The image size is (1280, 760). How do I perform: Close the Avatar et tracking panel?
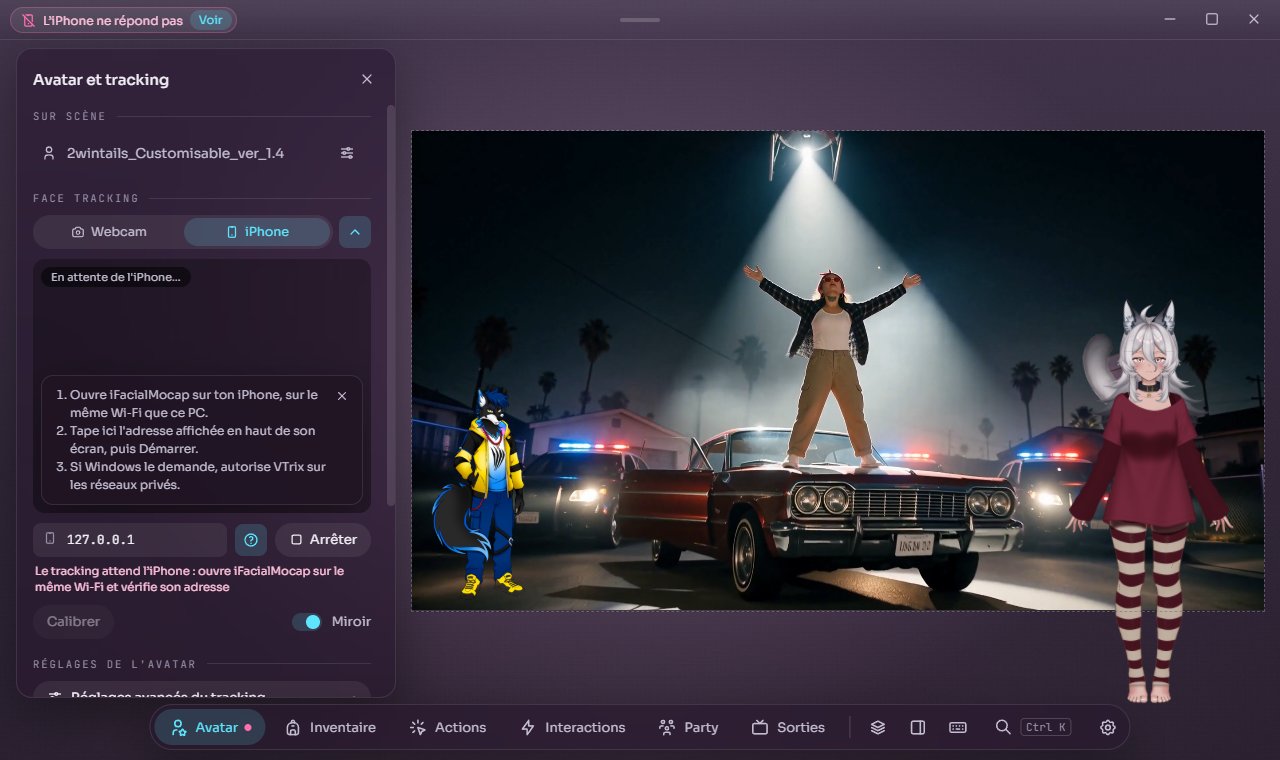pyautogui.click(x=367, y=79)
